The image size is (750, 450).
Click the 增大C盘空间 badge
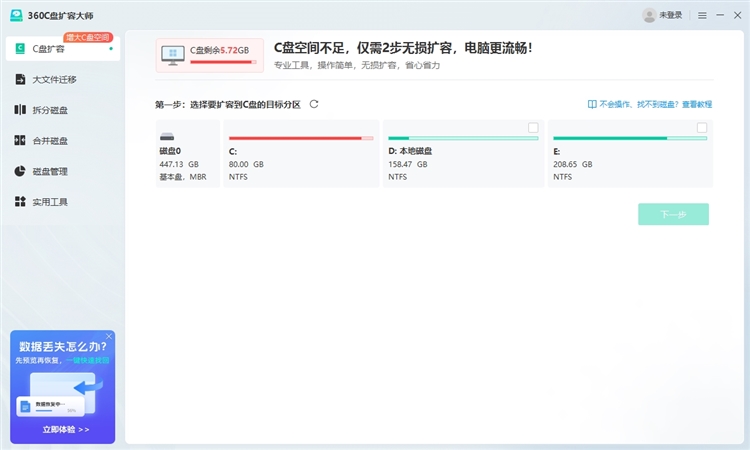(88, 37)
